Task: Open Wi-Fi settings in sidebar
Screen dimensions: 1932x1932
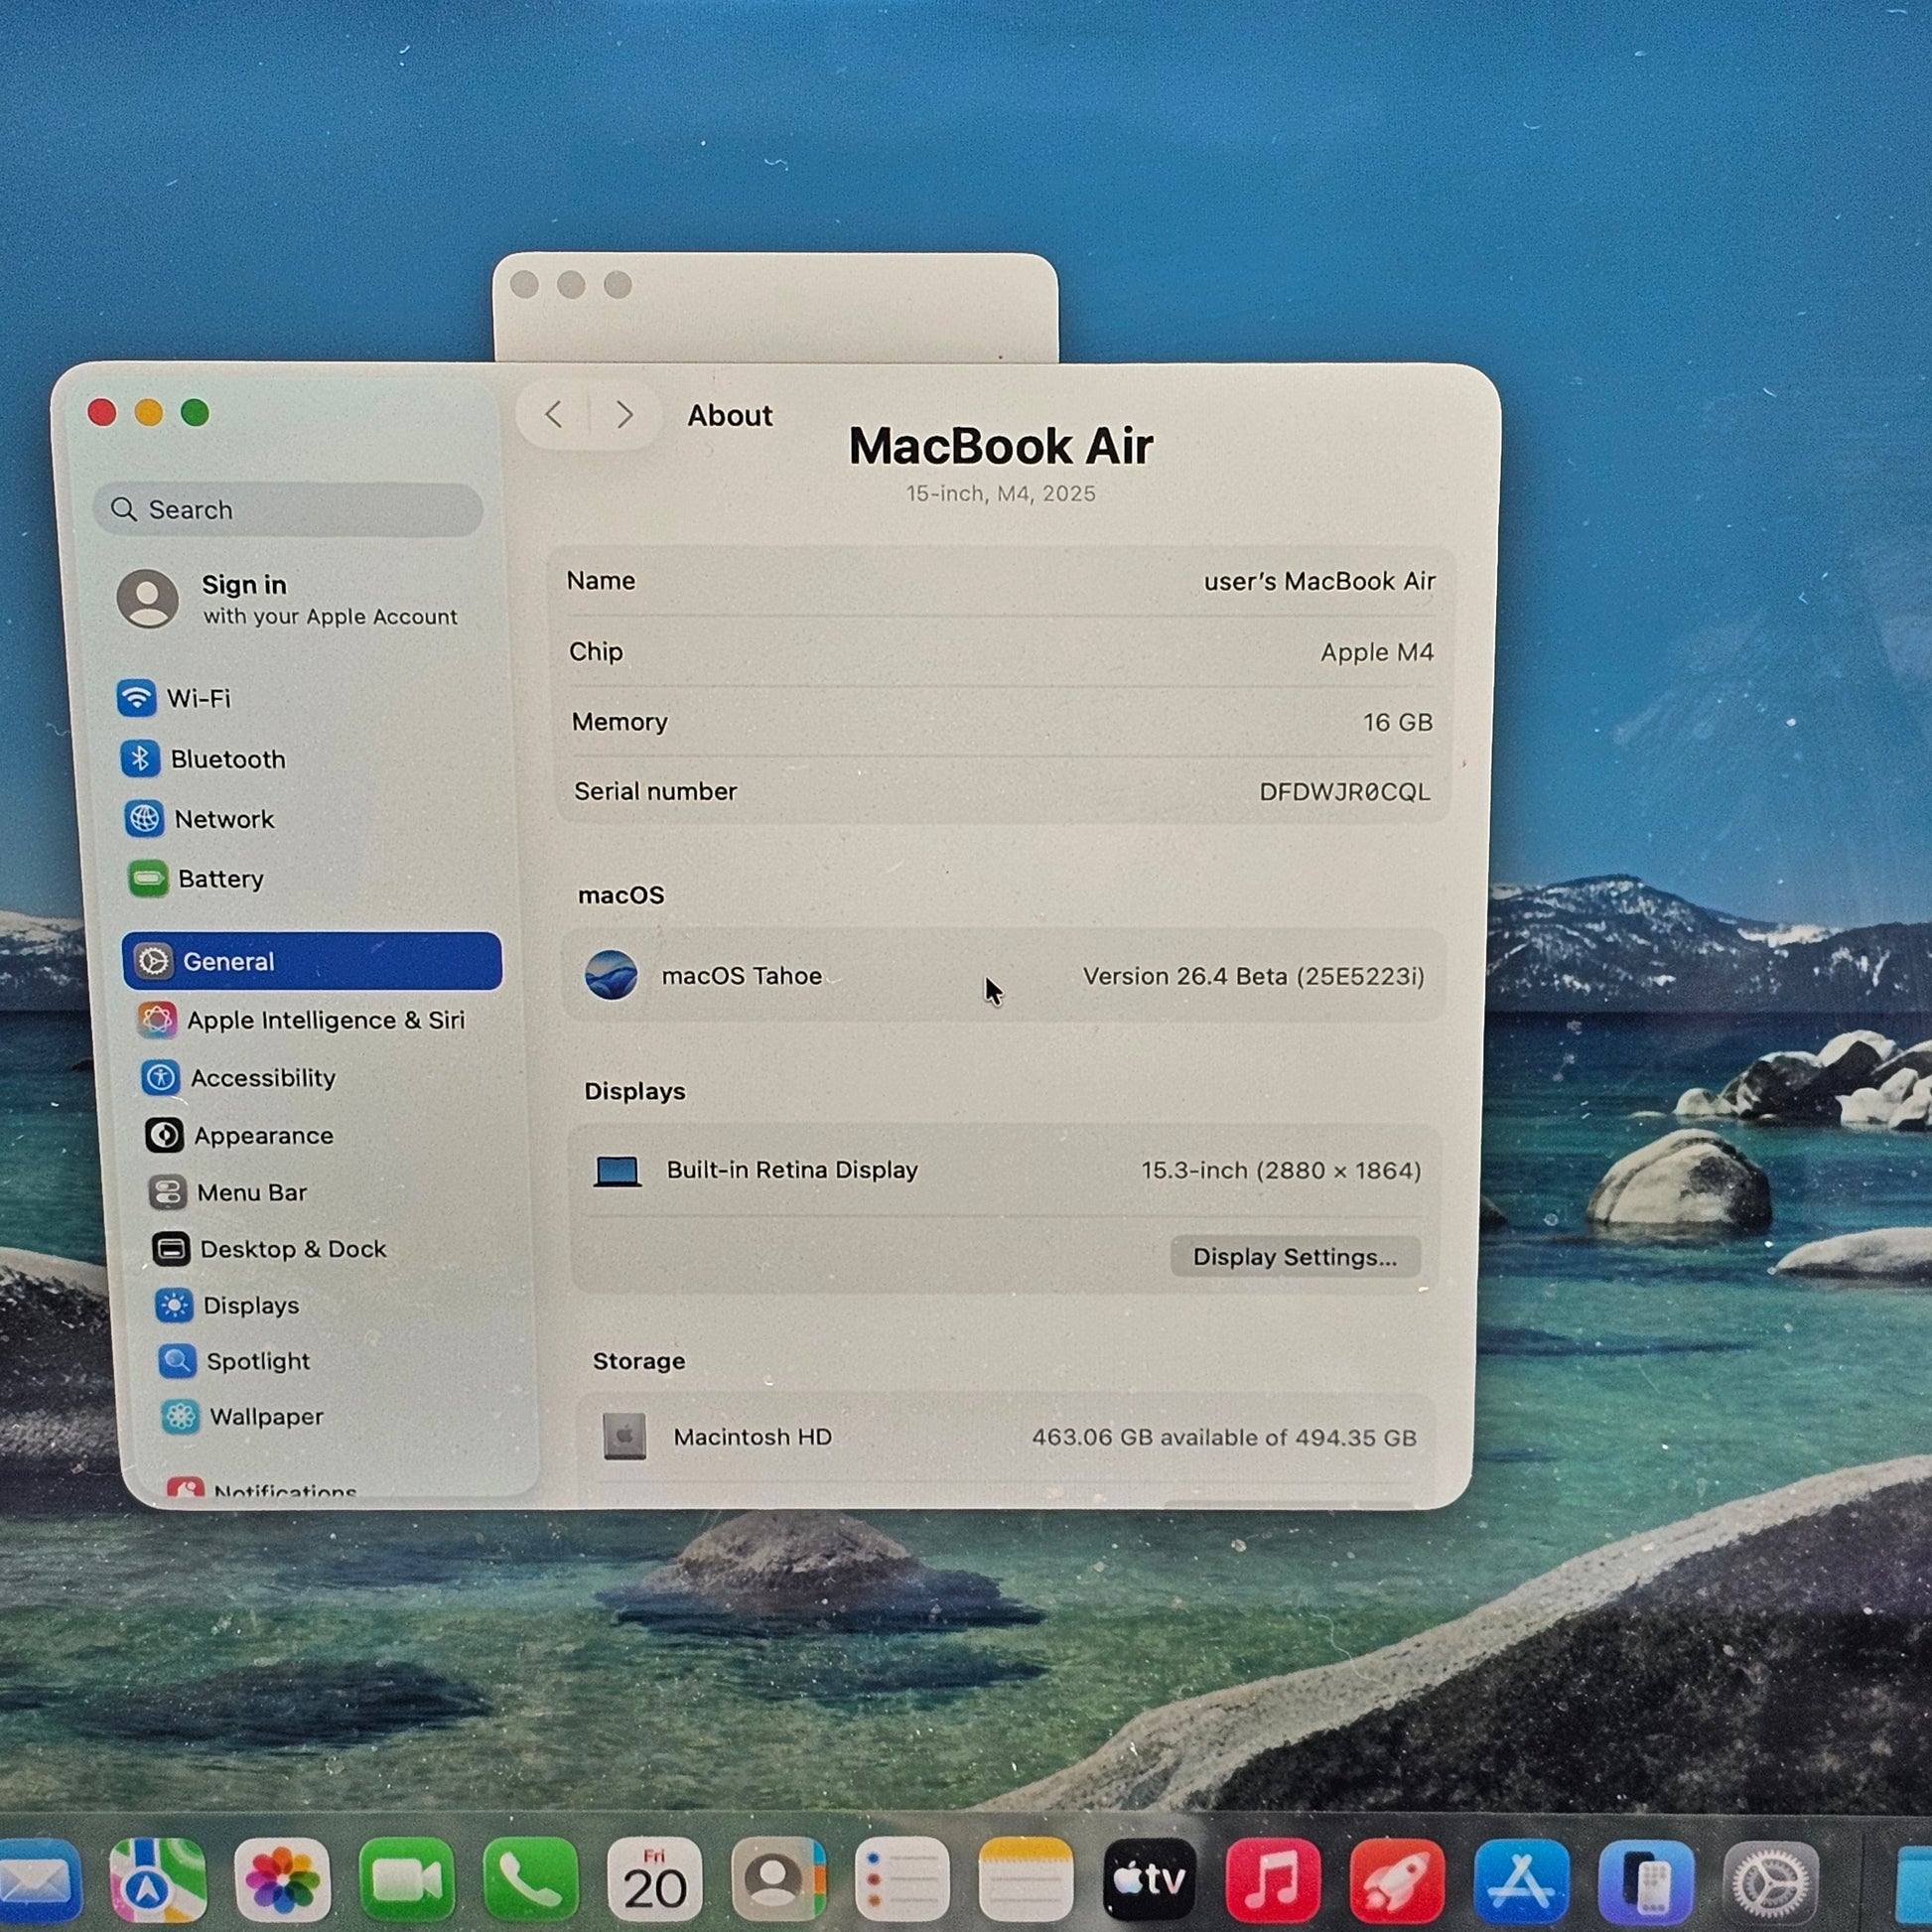Action: point(198,698)
